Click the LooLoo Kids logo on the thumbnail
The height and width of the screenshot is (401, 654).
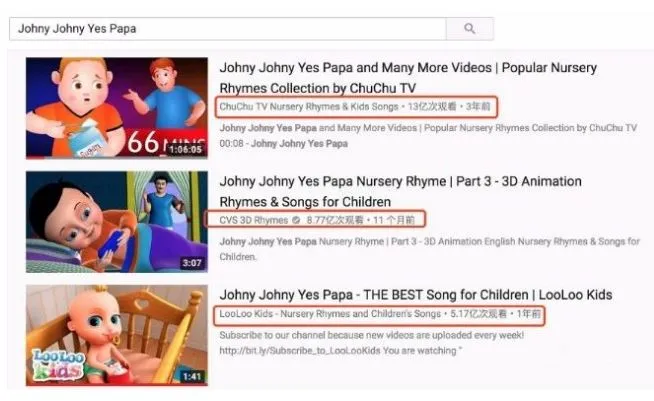(58, 364)
